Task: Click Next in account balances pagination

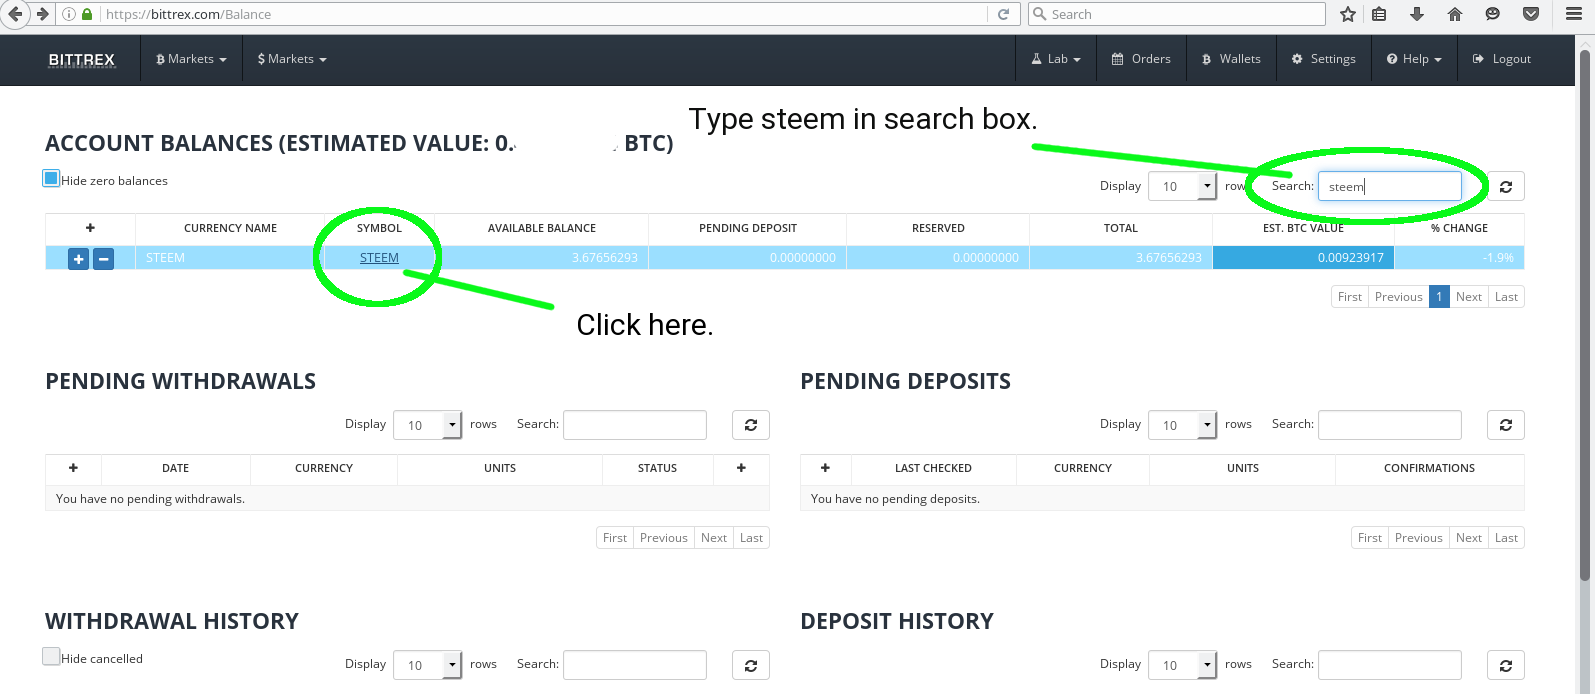Action: 1469,297
